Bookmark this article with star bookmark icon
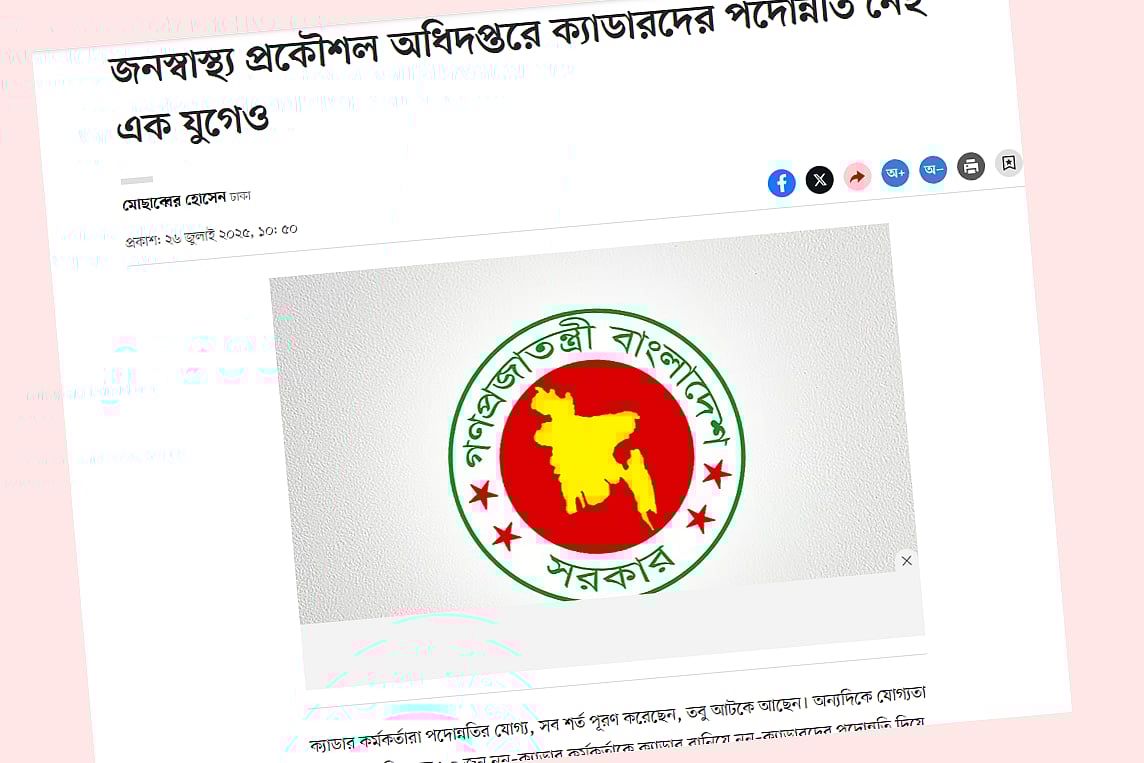The image size is (1144, 763). [x=1009, y=163]
